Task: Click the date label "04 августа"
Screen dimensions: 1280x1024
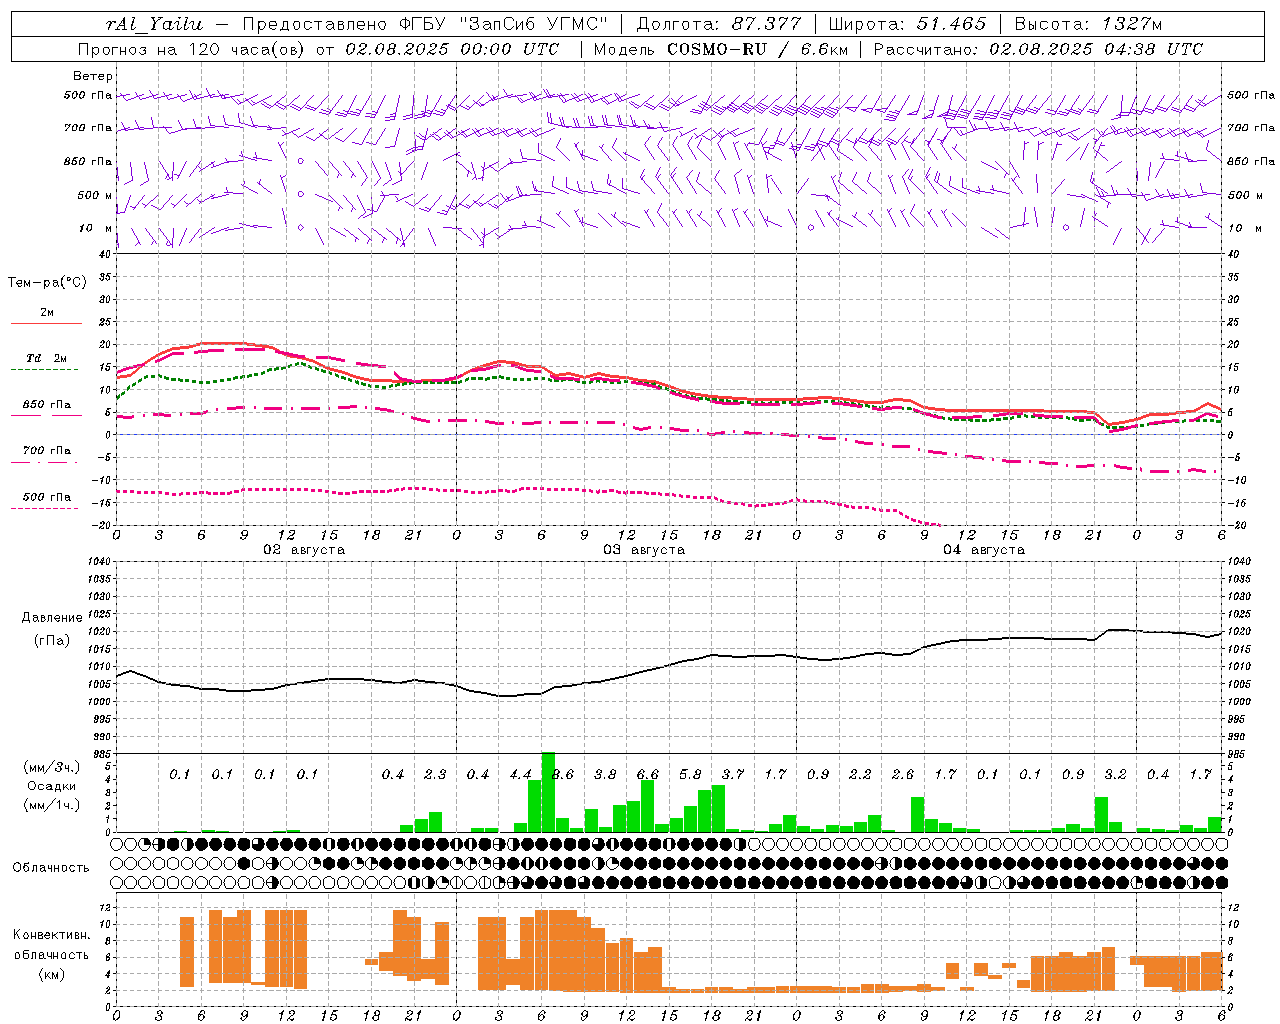Action: (984, 550)
